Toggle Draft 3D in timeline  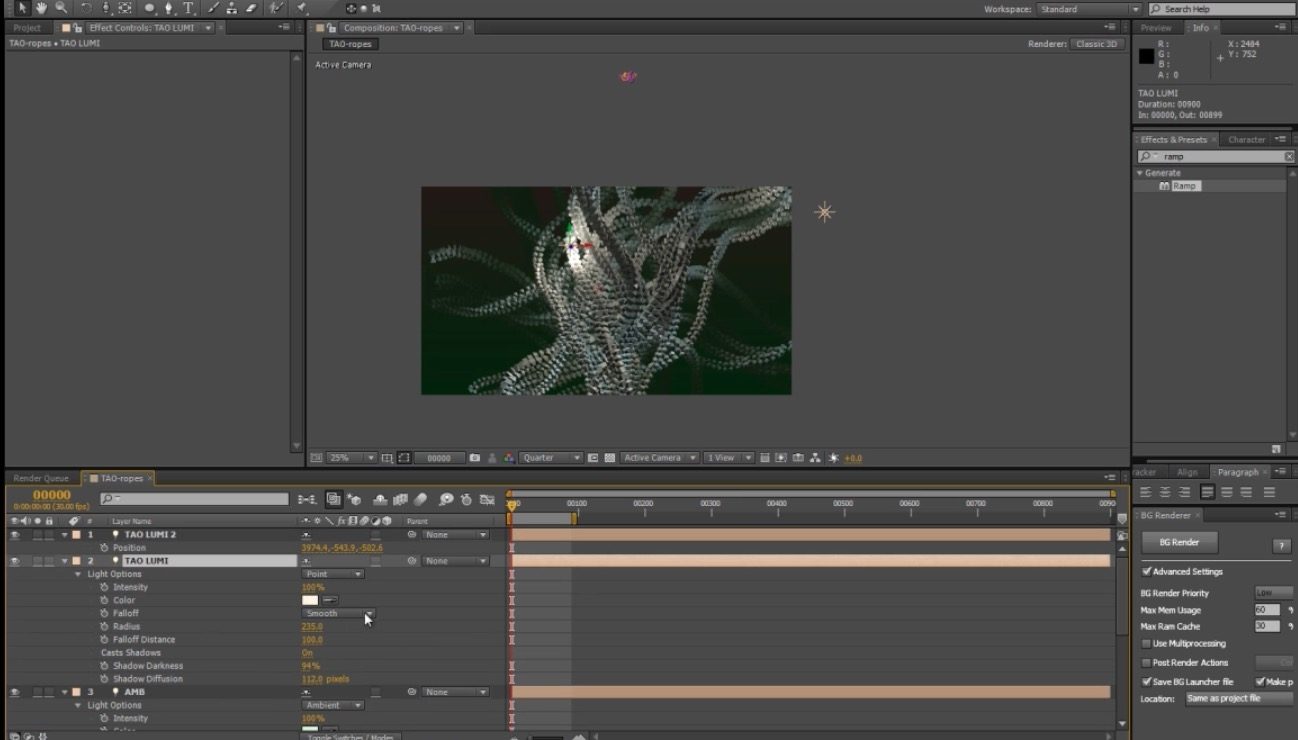[355, 499]
